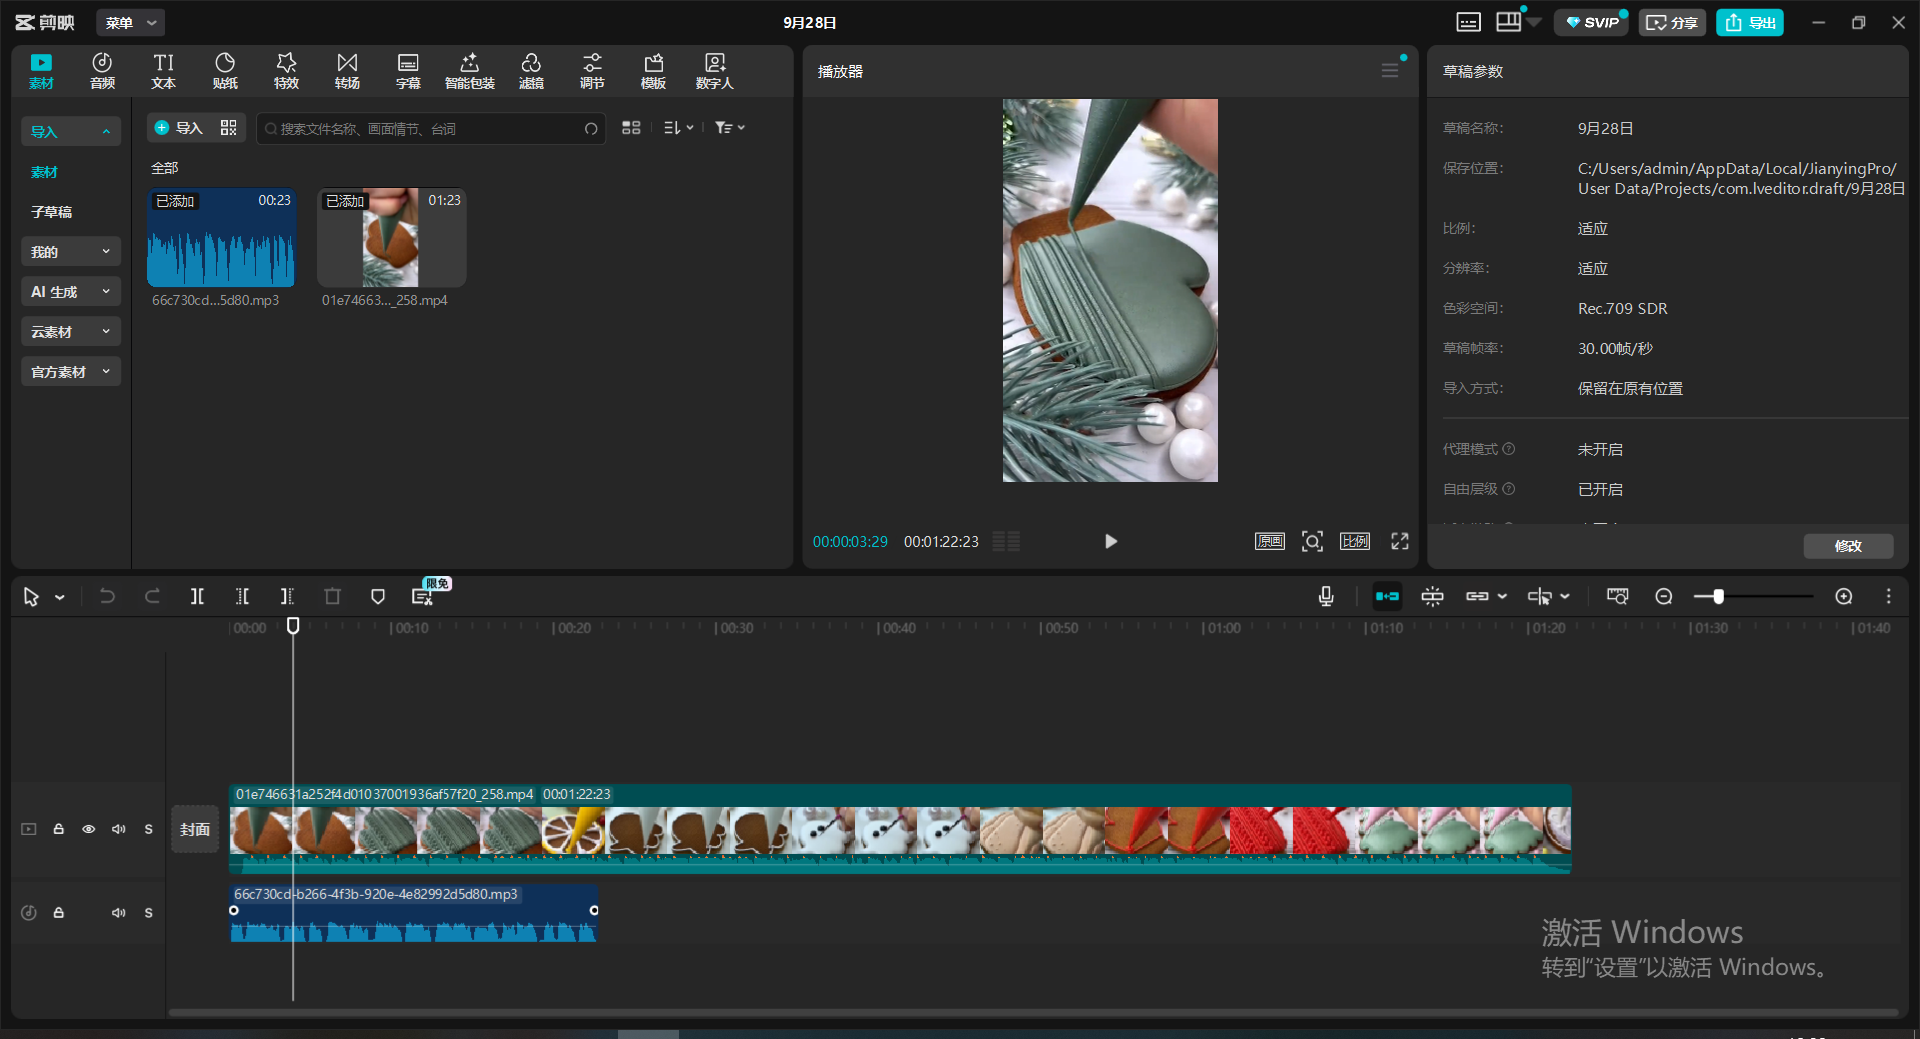Click the zoom out timeline minus icon
Image resolution: width=1920 pixels, height=1039 pixels.
pos(1664,597)
